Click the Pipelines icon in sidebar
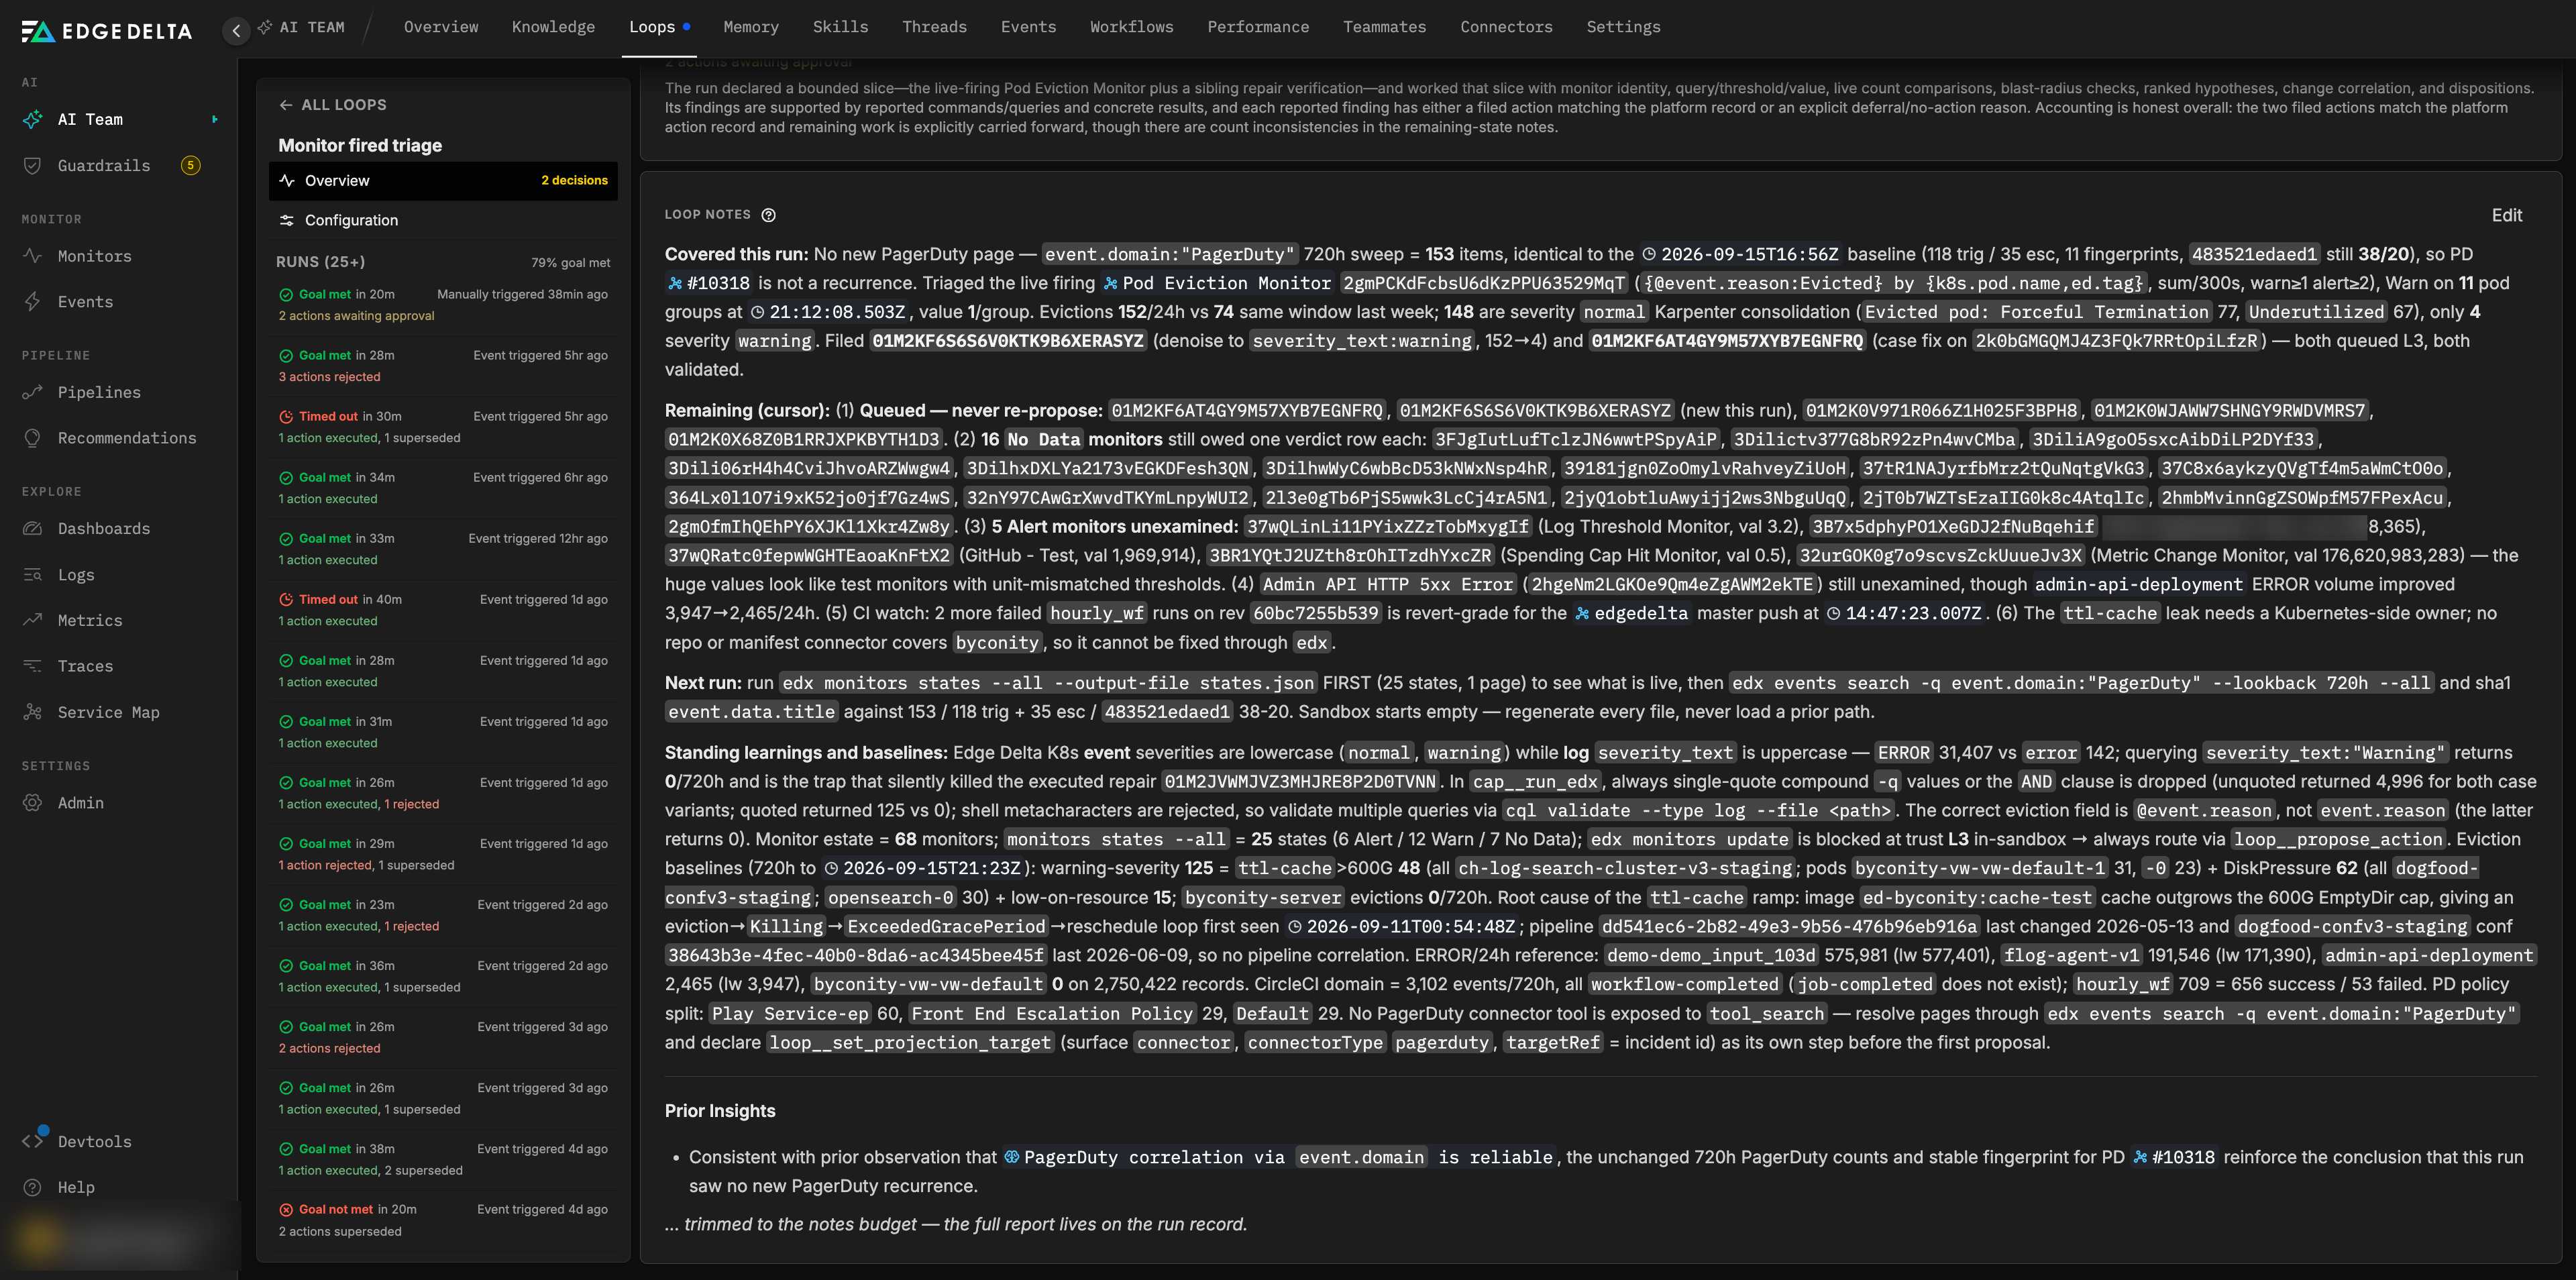The width and height of the screenshot is (2576, 1280). 33,392
